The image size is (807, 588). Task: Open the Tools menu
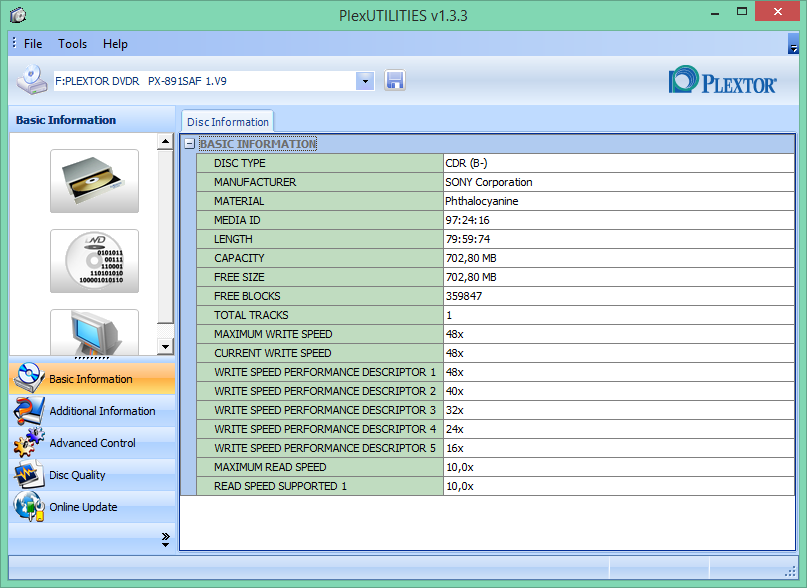[x=73, y=44]
